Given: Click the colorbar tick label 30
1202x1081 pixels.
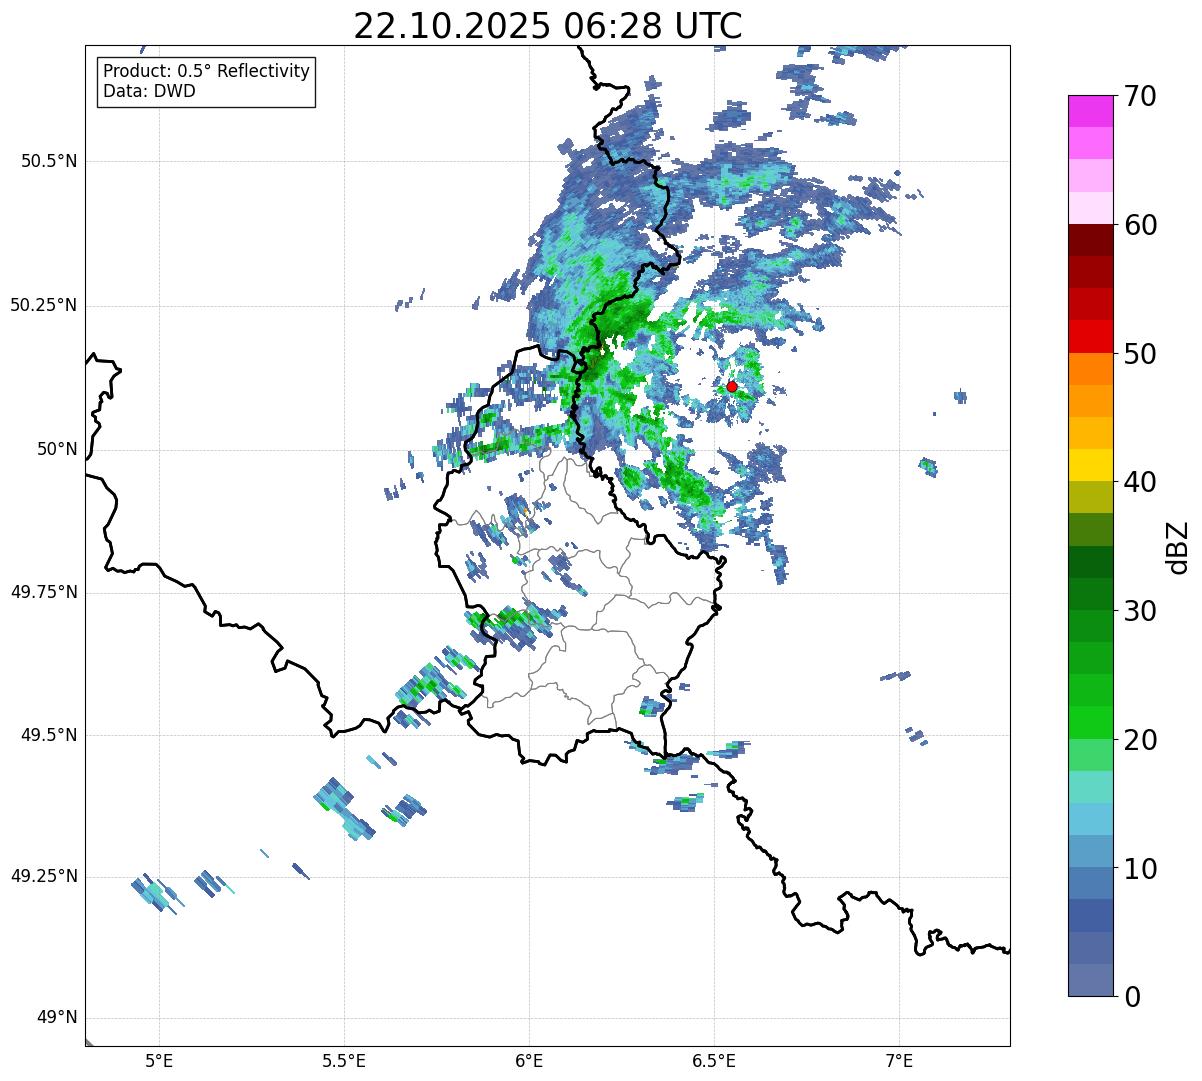Looking at the screenshot, I should tap(1140, 611).
